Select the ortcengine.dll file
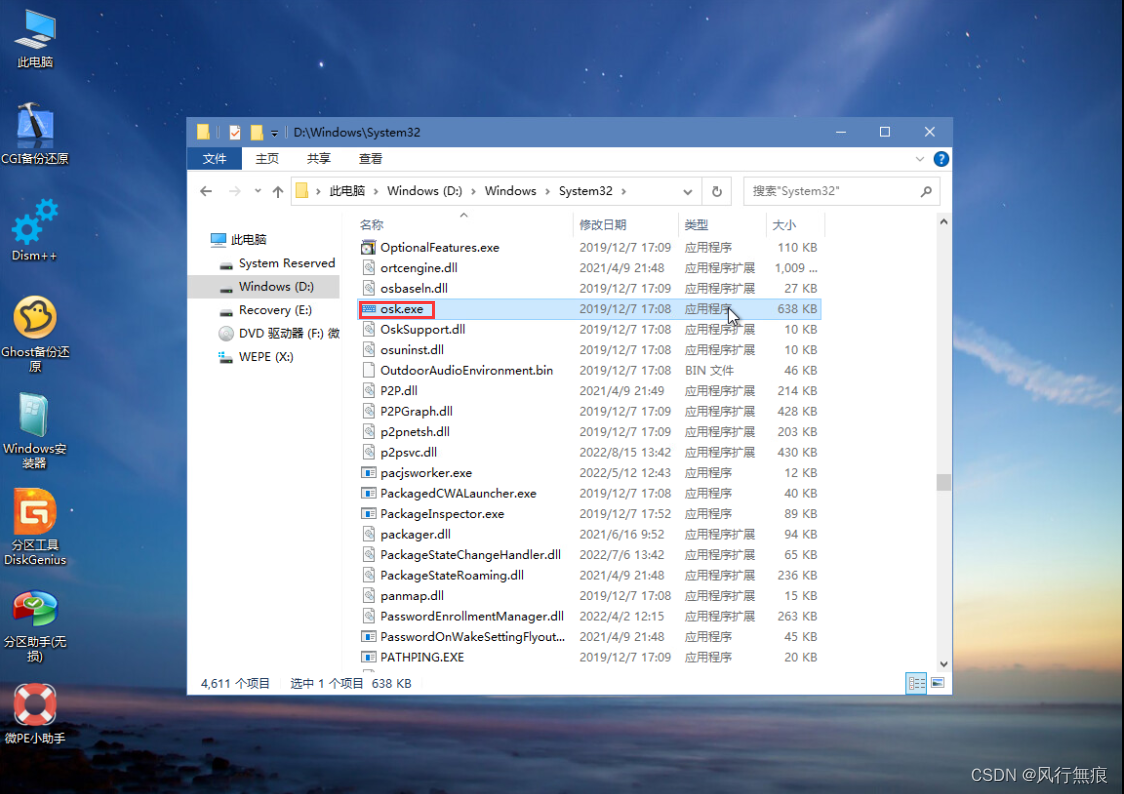 (419, 268)
